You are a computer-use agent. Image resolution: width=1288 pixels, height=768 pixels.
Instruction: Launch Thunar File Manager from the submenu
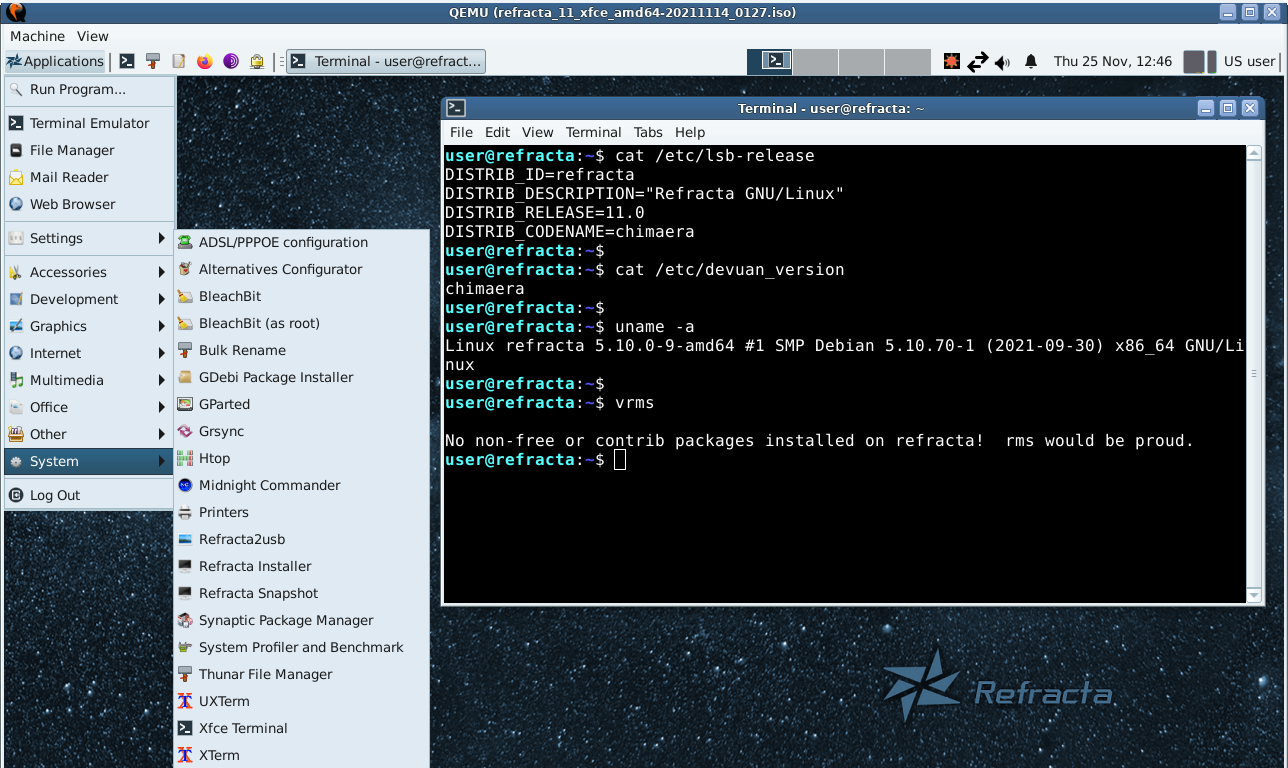(302, 674)
